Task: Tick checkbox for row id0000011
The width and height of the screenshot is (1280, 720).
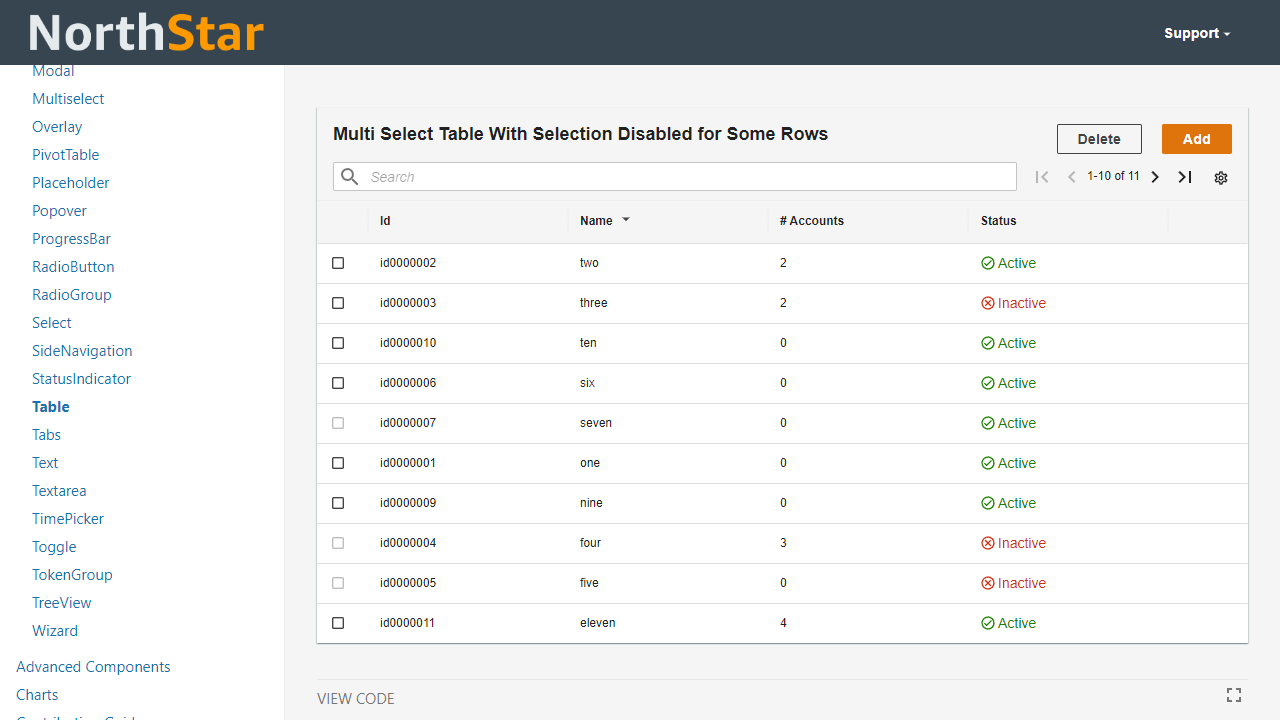Action: [x=338, y=623]
